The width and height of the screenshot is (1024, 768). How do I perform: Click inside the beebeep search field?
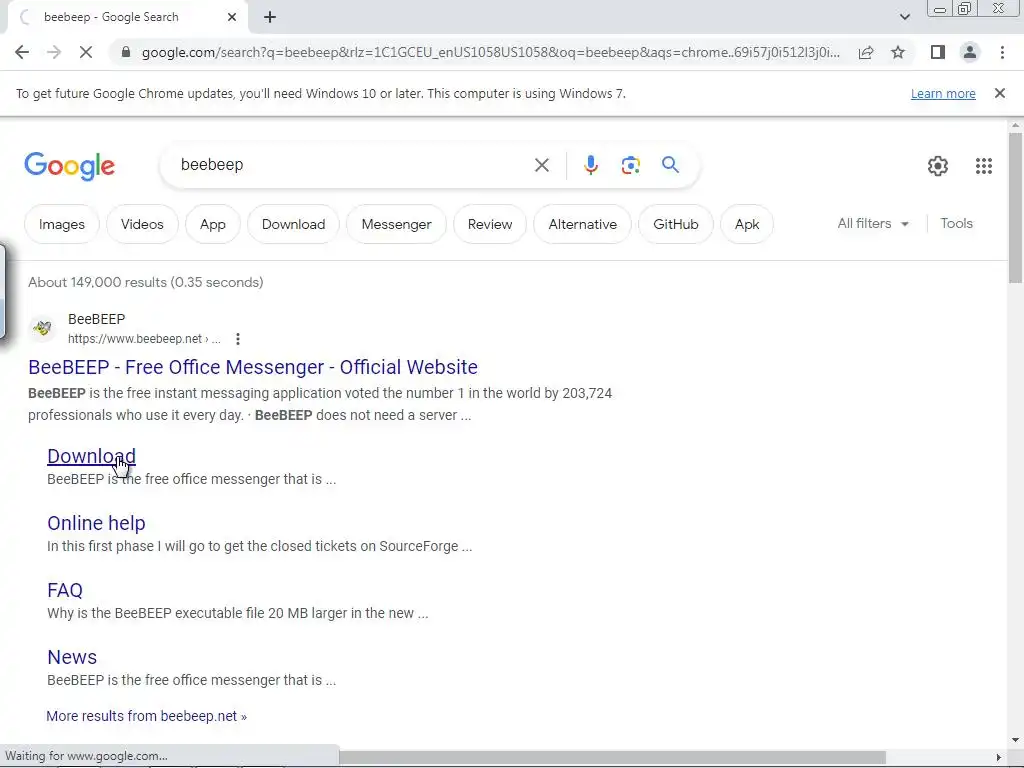pos(353,165)
